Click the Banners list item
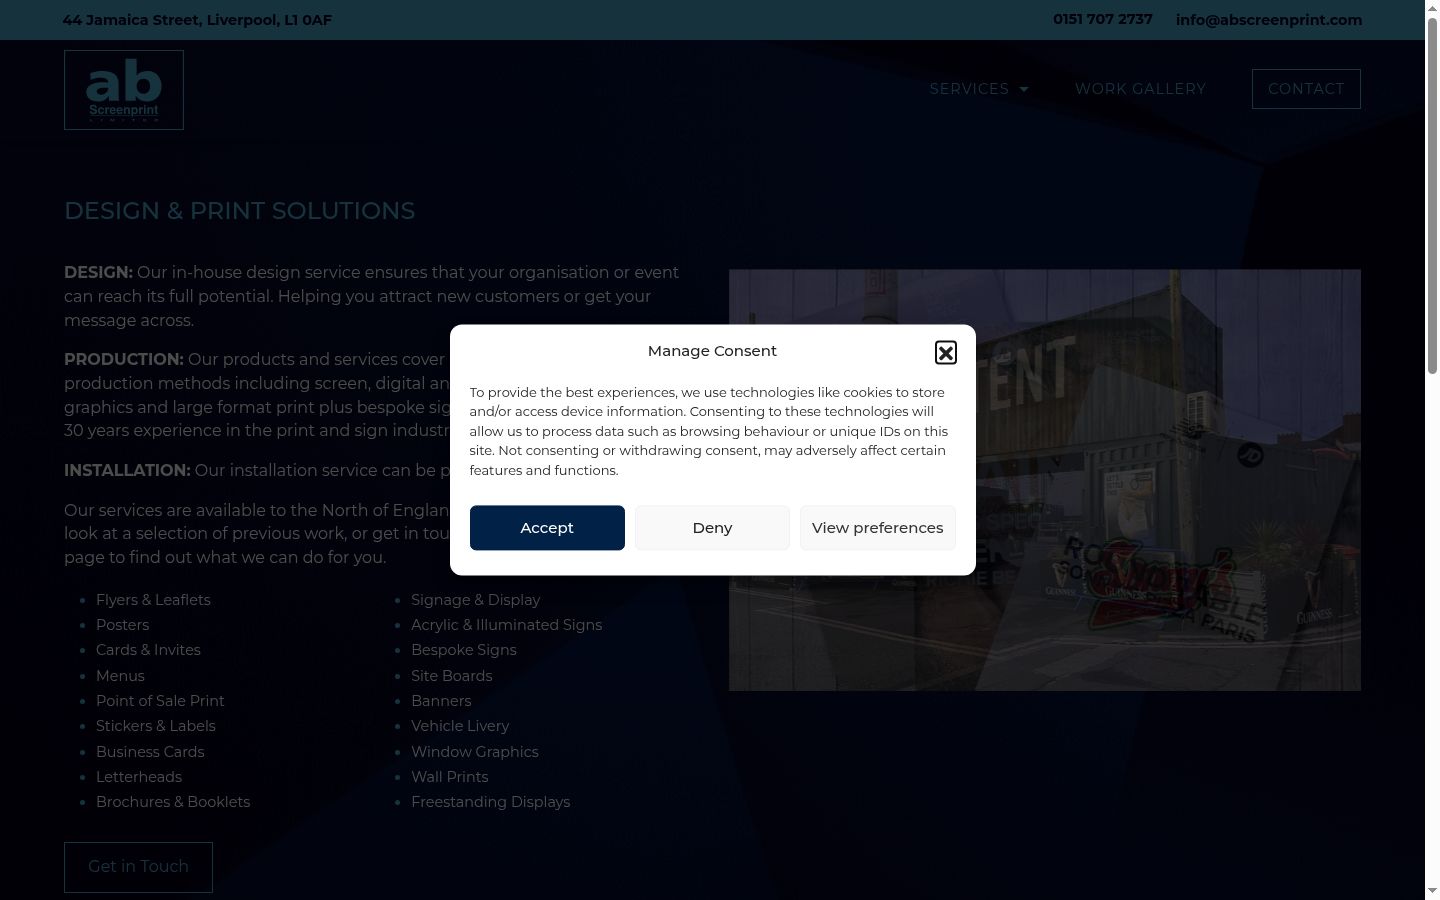 (441, 701)
